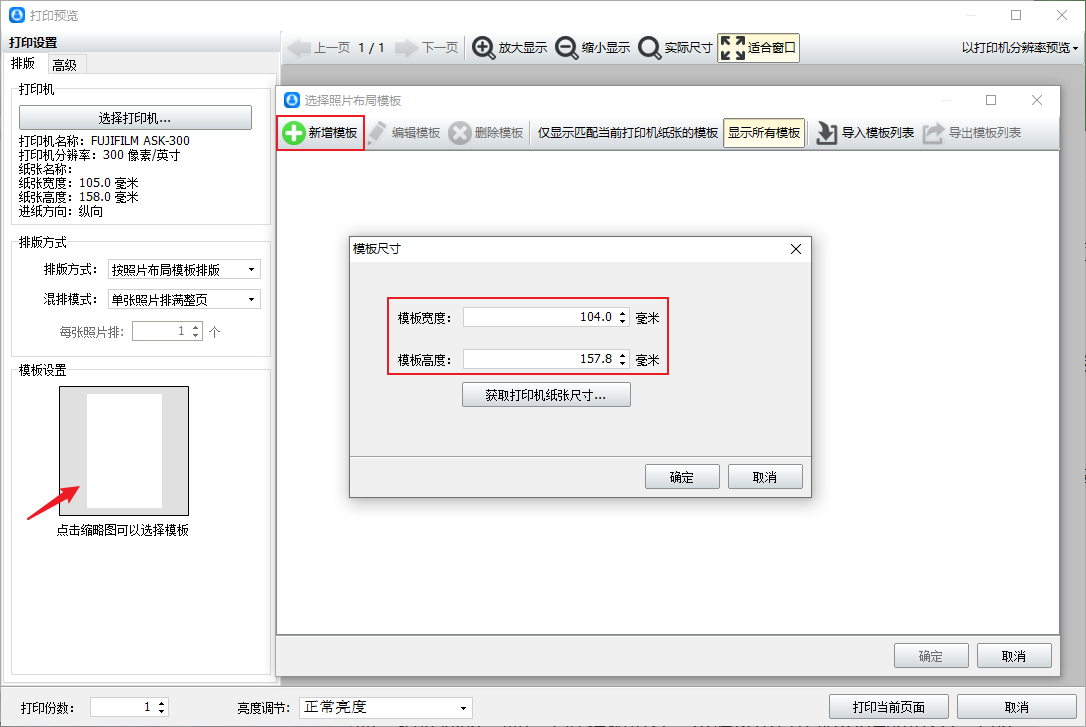Click the 编辑模板 pencil icon

point(377,133)
